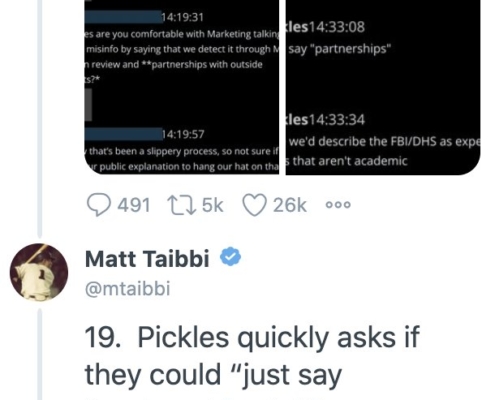The image size is (495, 400).
Task: Select the 14:33:08 timestamp in right image
Action: click(x=337, y=27)
